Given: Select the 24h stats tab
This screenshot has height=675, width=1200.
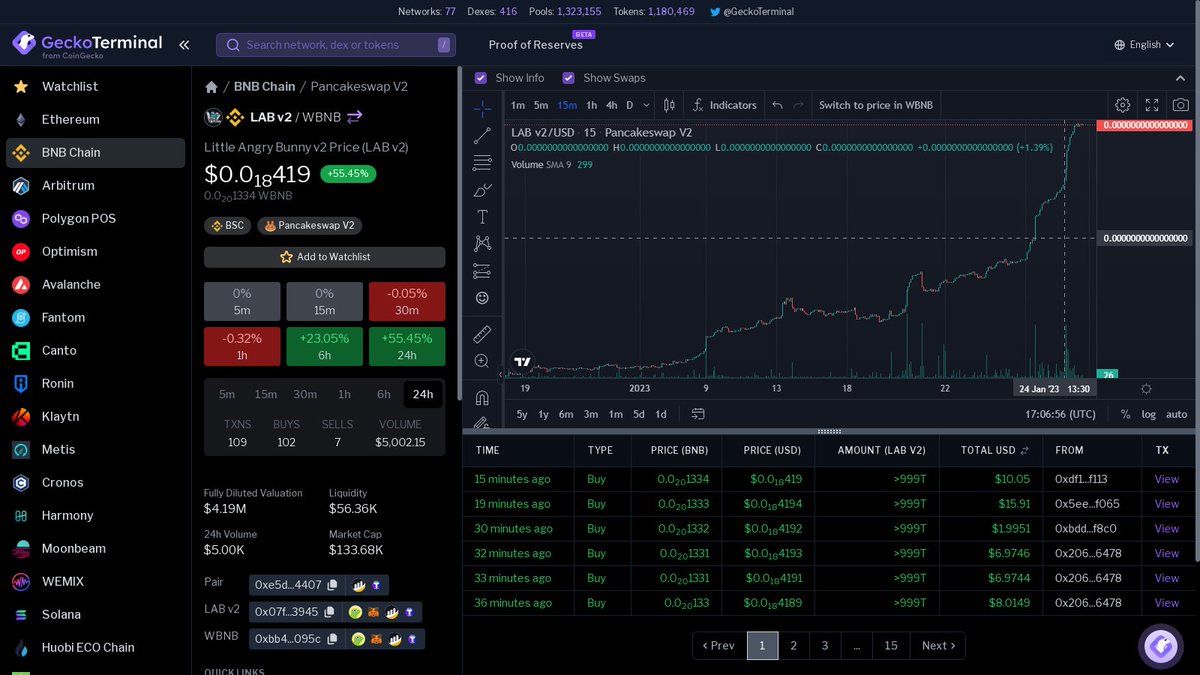Looking at the screenshot, I should coord(423,394).
